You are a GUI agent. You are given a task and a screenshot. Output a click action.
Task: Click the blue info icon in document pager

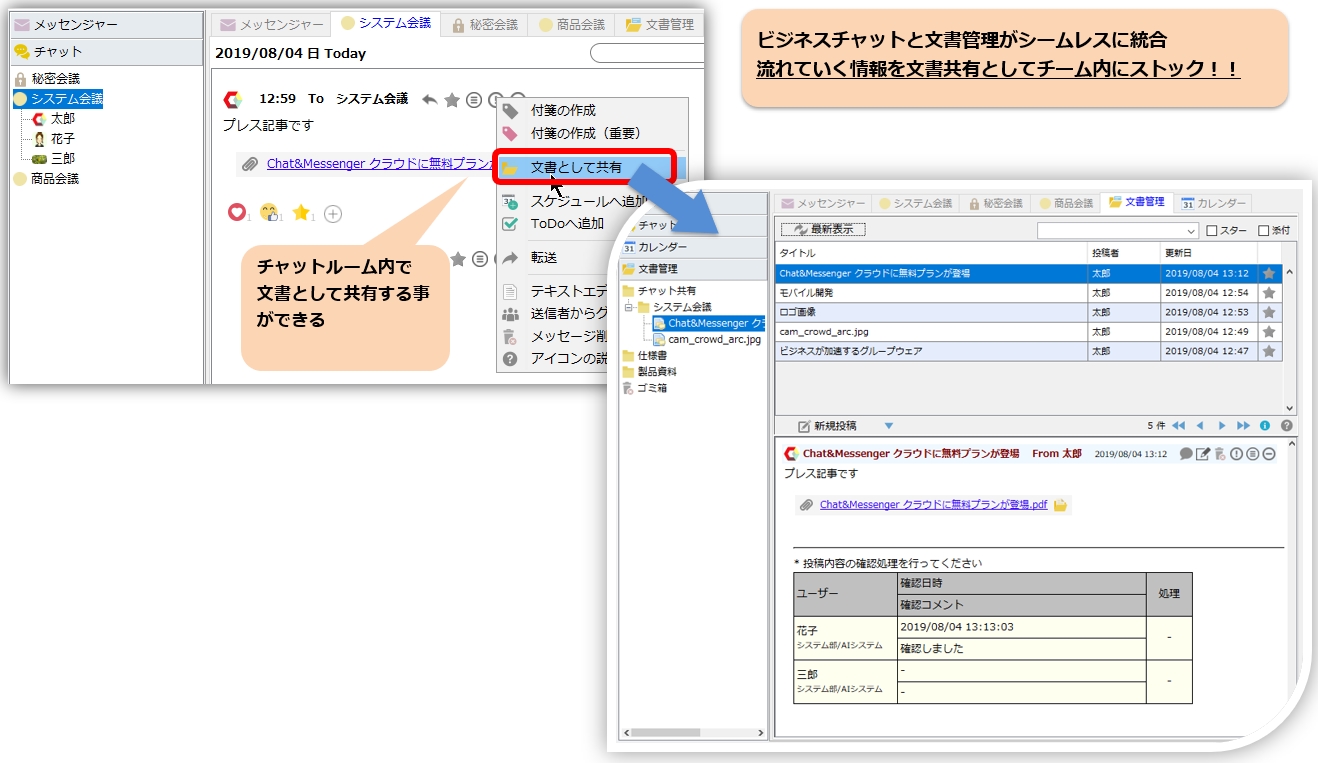pos(1265,426)
